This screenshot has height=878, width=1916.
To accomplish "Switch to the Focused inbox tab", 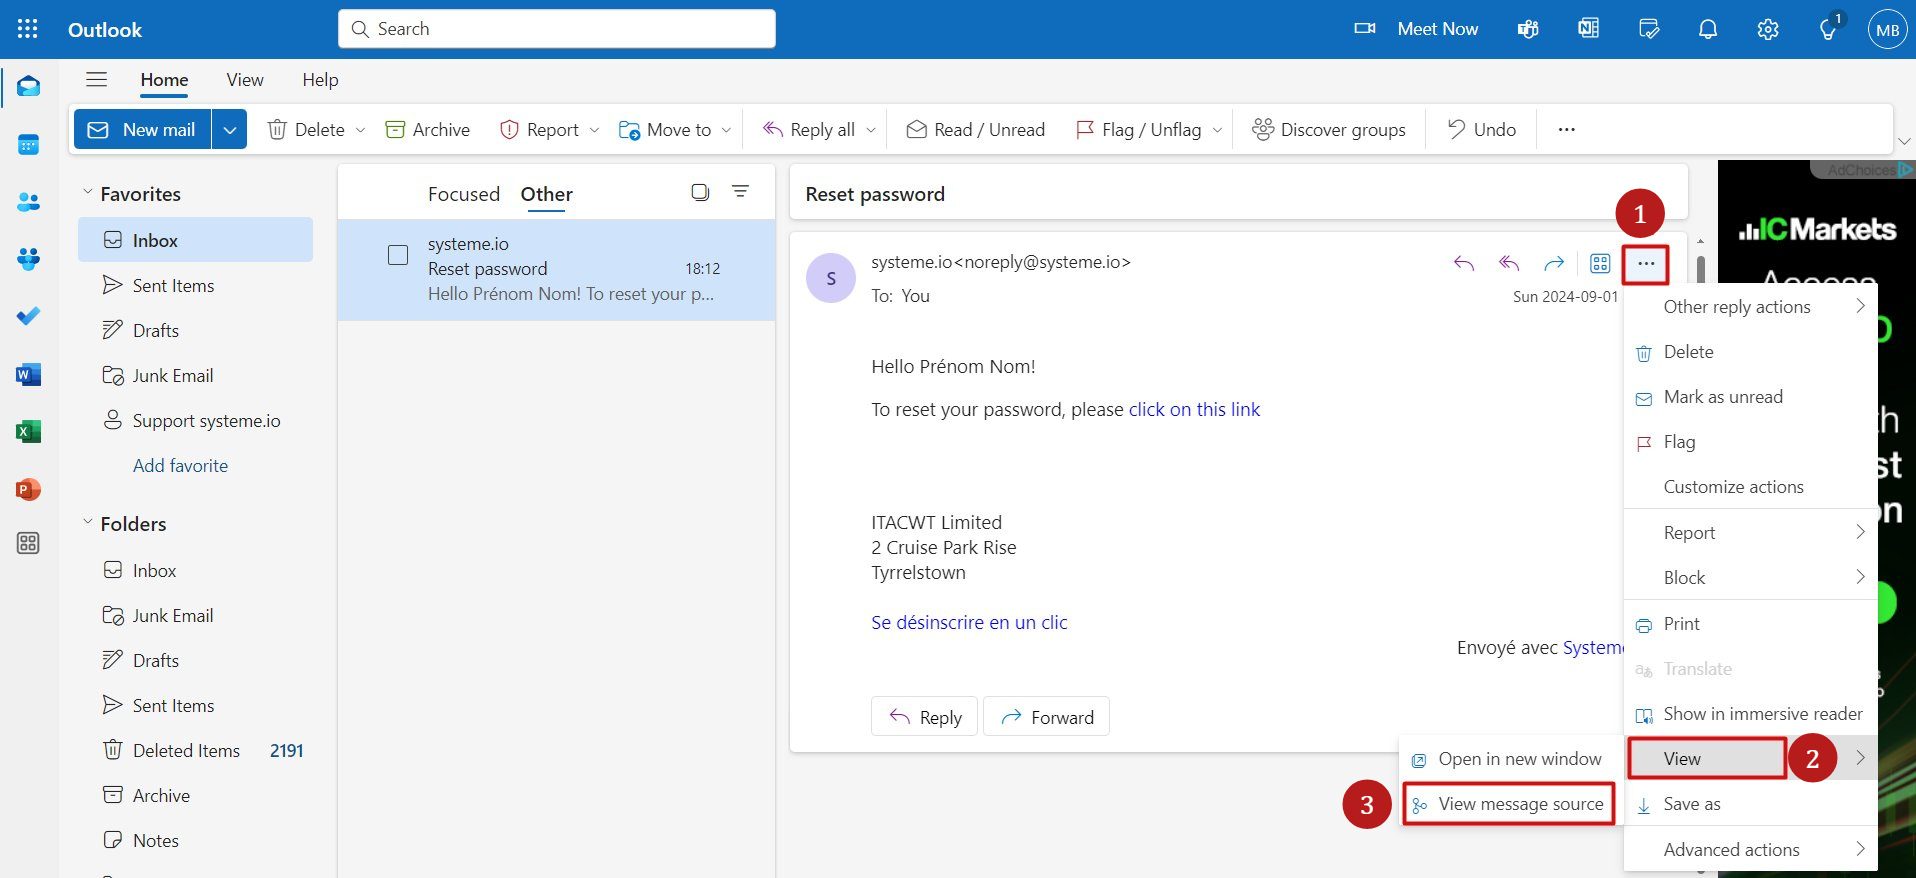I will [x=463, y=194].
